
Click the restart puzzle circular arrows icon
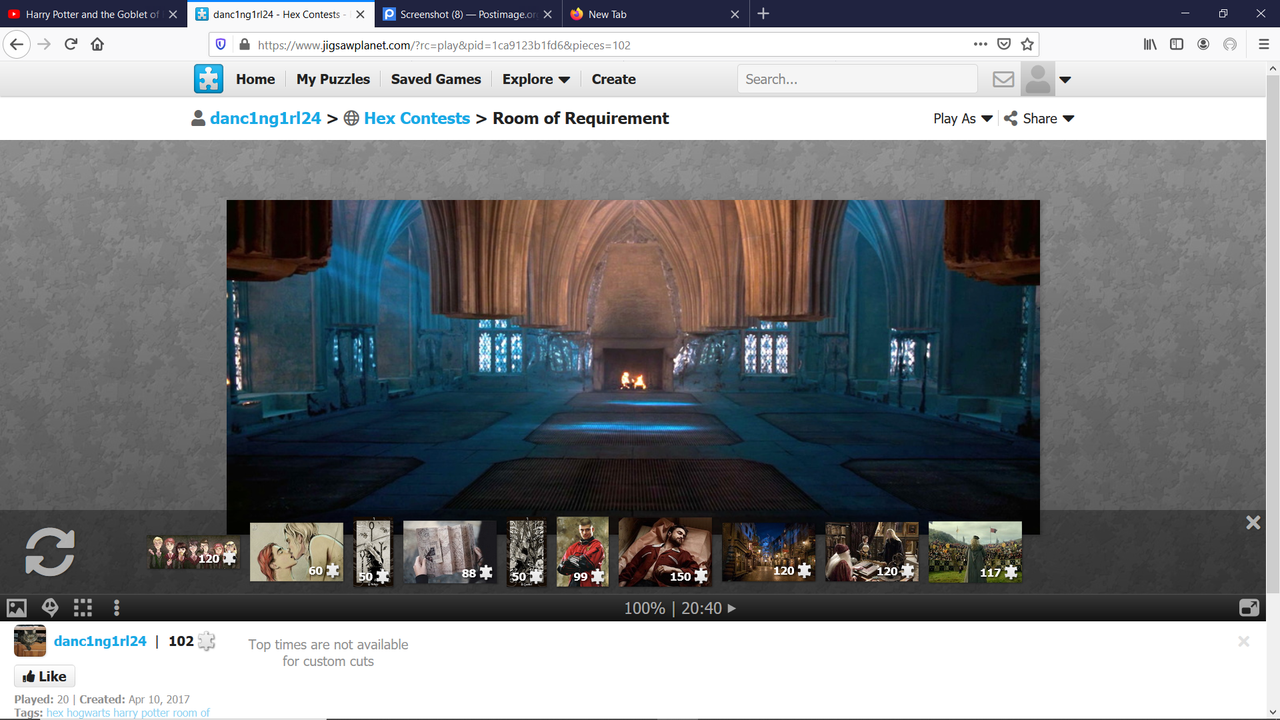click(x=50, y=551)
